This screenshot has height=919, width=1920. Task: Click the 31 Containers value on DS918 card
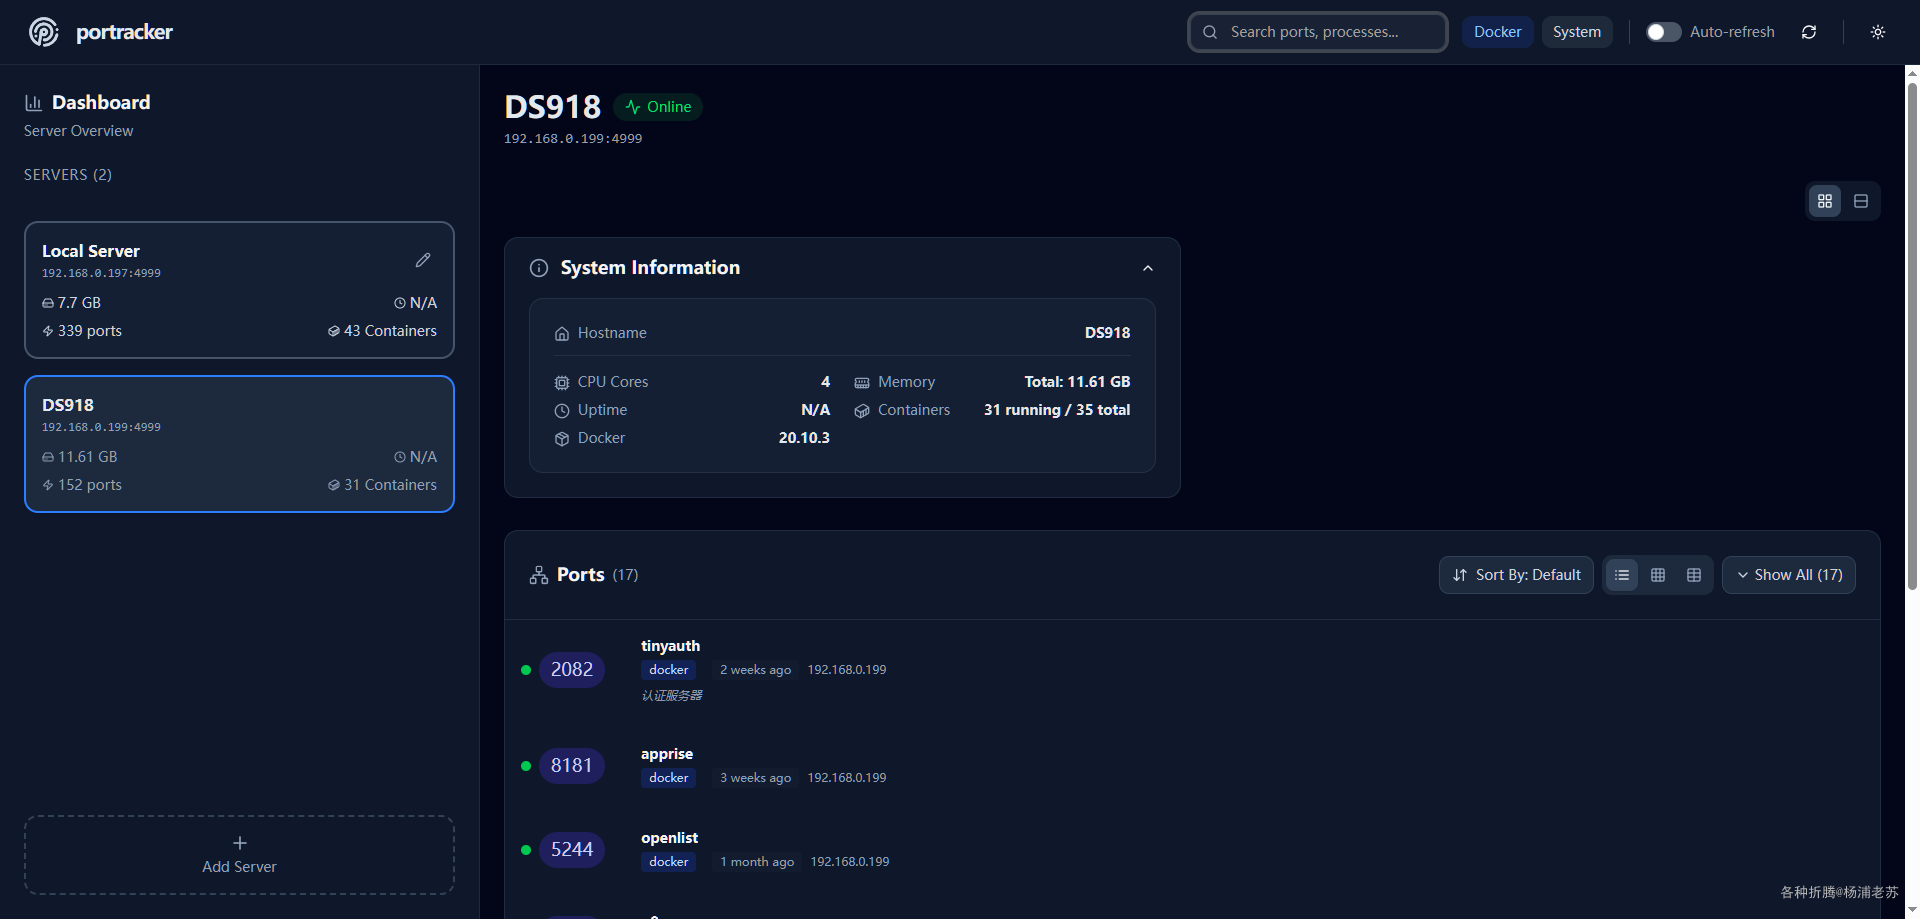pyautogui.click(x=390, y=485)
